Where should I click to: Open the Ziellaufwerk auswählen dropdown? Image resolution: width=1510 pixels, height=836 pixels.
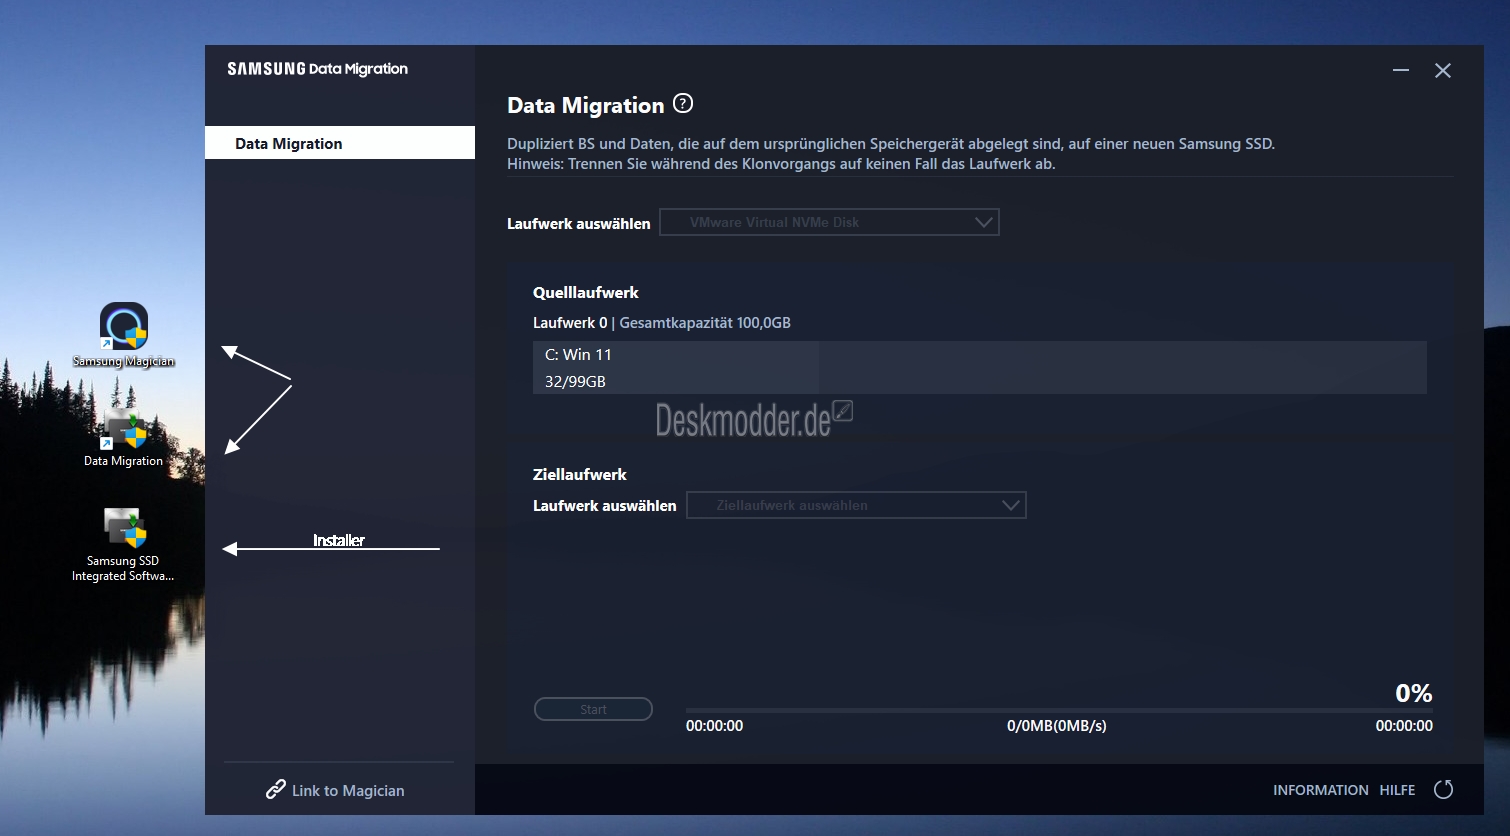(856, 505)
